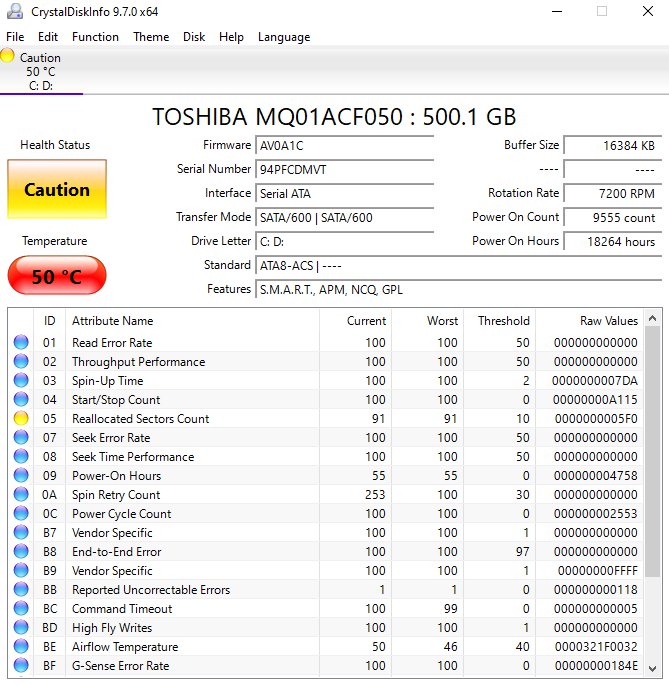Screen dimensions: 669x685
Task: Click the status orb beside Airflow Temperature
Action: click(21, 647)
